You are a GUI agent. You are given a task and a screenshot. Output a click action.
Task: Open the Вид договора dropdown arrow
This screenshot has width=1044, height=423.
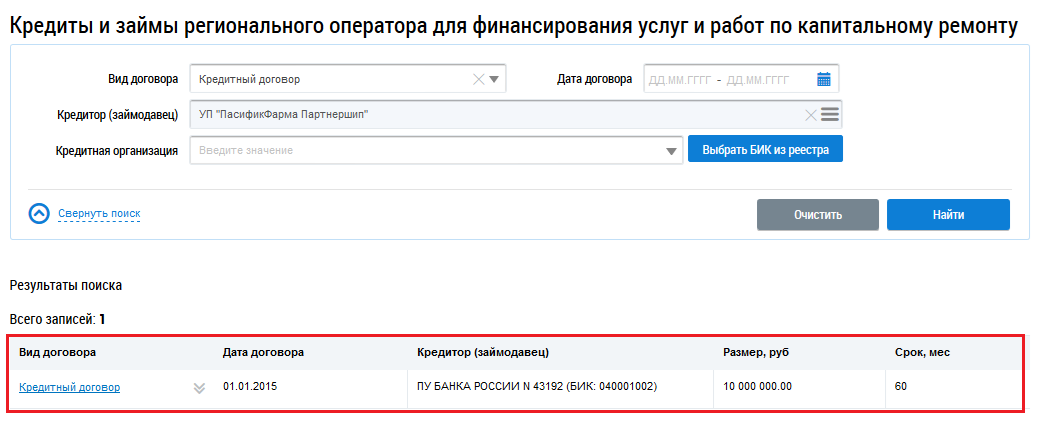(x=494, y=79)
